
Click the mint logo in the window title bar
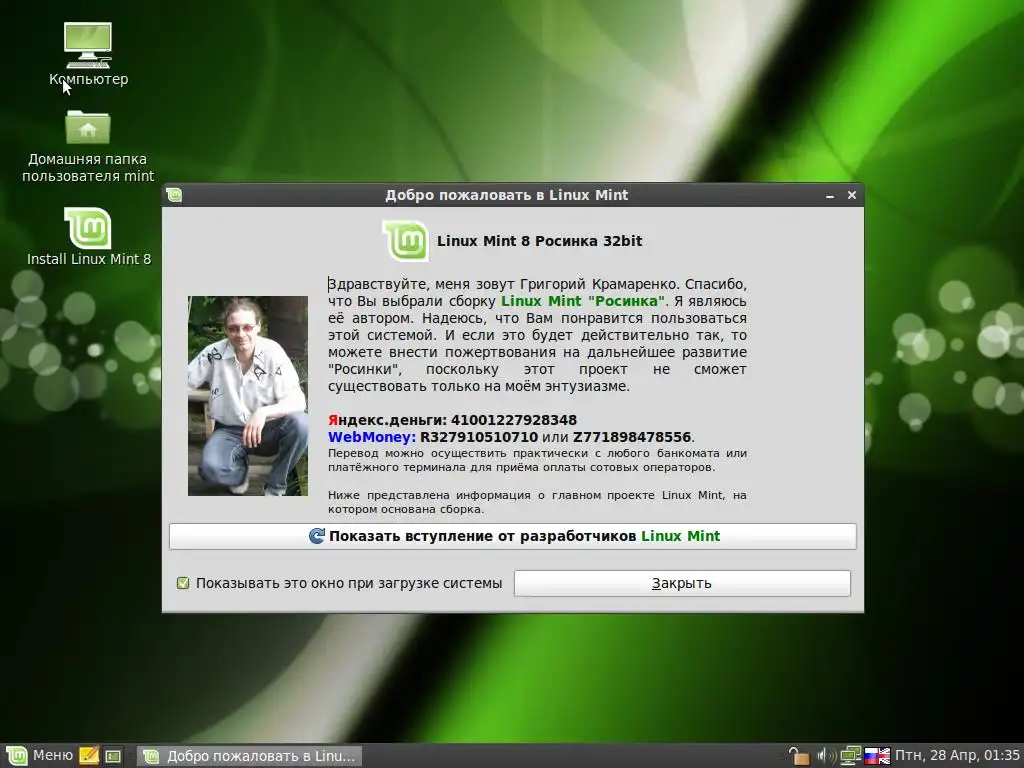[174, 195]
